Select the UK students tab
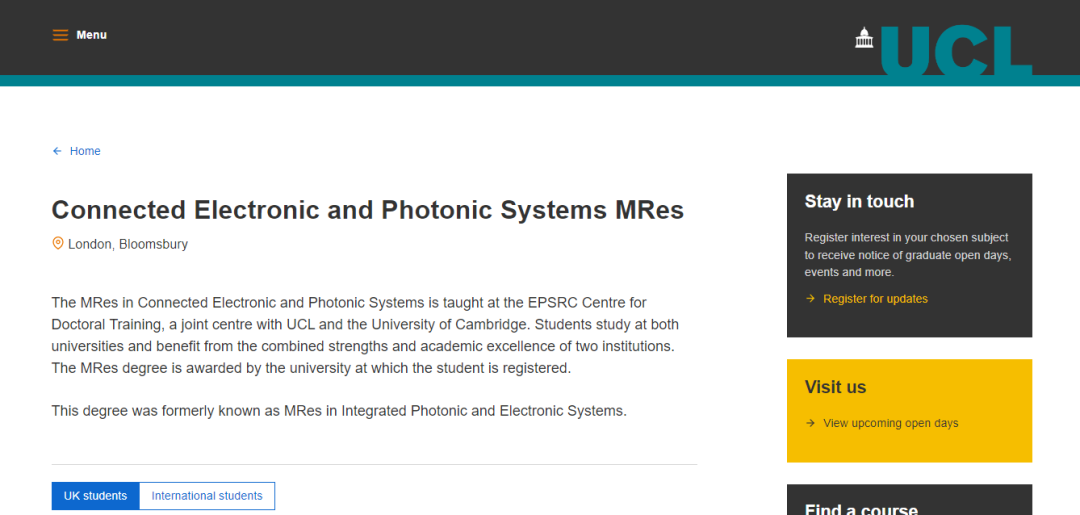 point(95,496)
